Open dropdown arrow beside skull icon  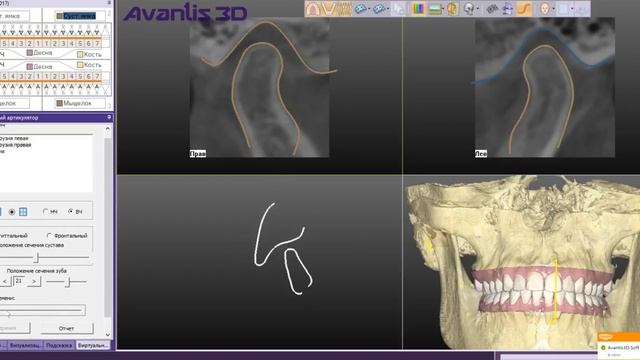tap(478, 9)
